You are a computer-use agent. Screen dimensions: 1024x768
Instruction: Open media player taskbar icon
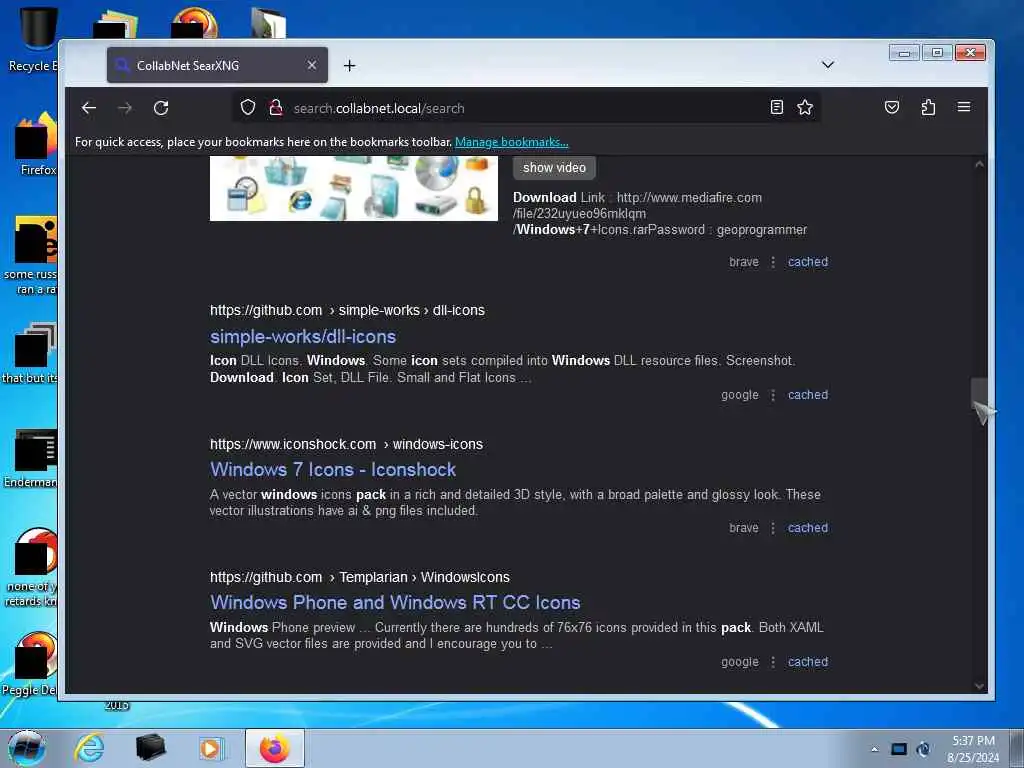(211, 748)
